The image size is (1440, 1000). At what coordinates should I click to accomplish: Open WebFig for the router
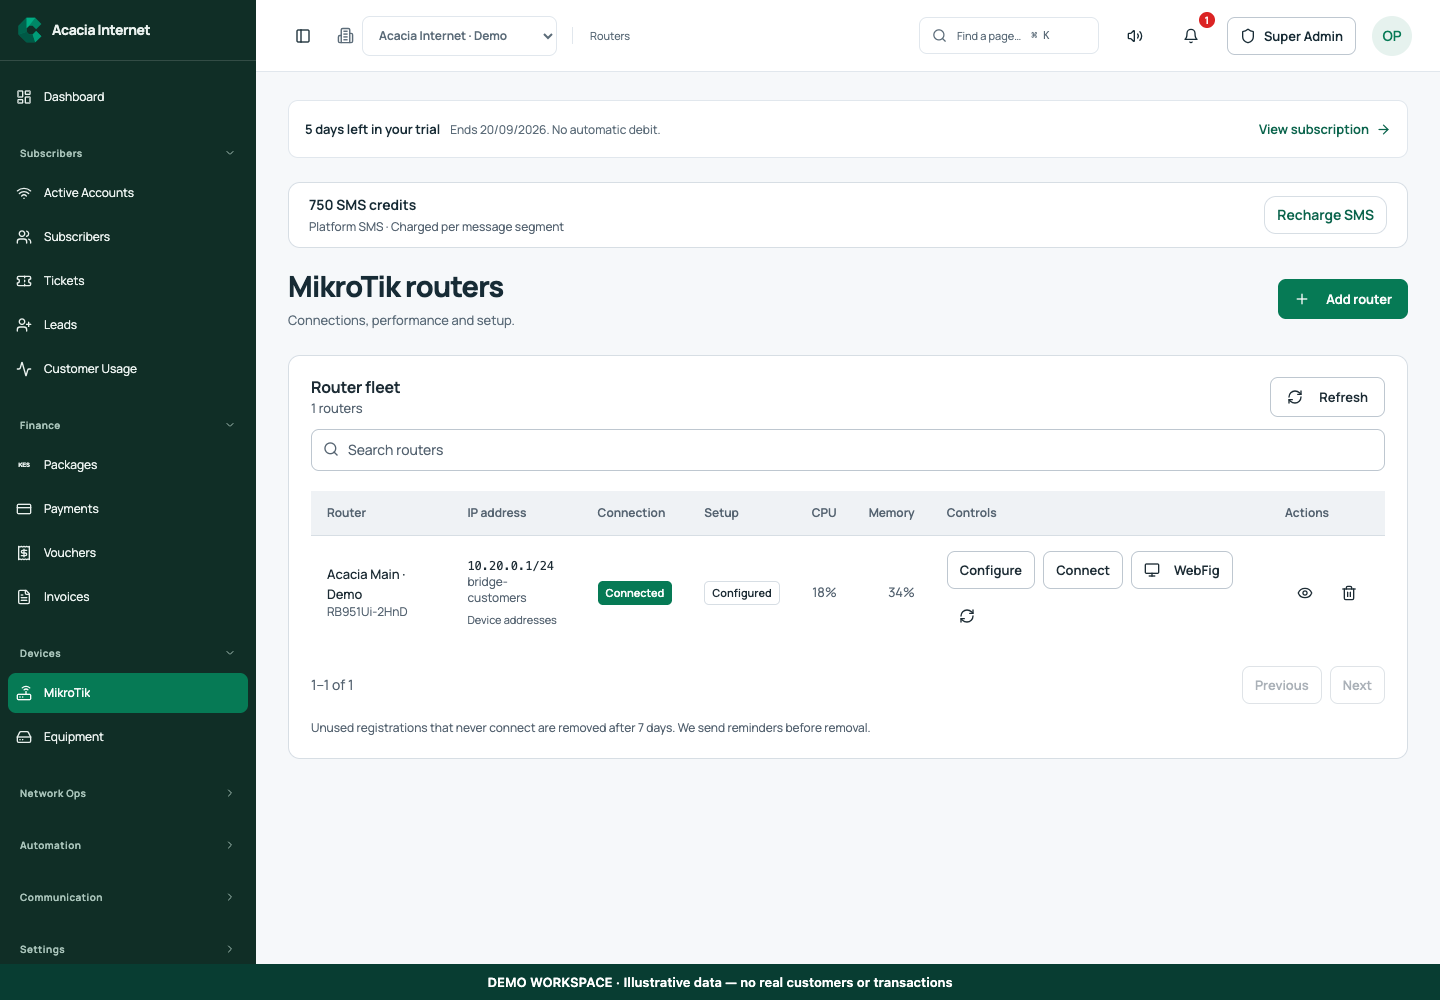click(1182, 570)
